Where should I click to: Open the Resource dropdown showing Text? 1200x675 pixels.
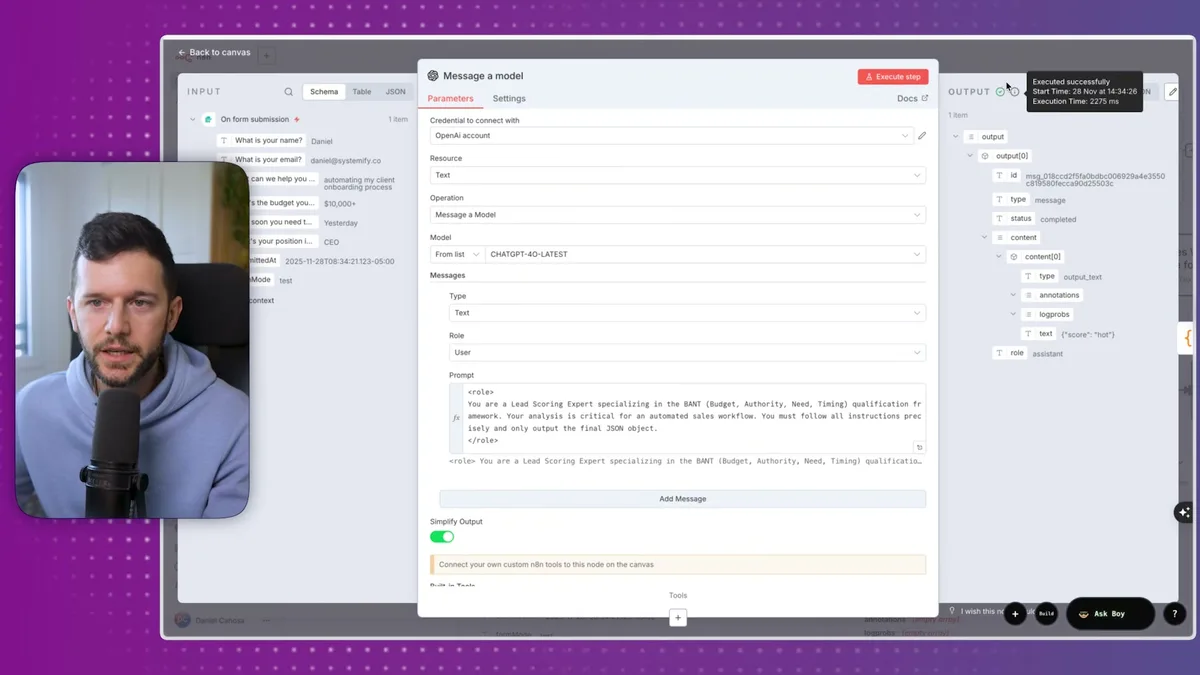tap(678, 174)
